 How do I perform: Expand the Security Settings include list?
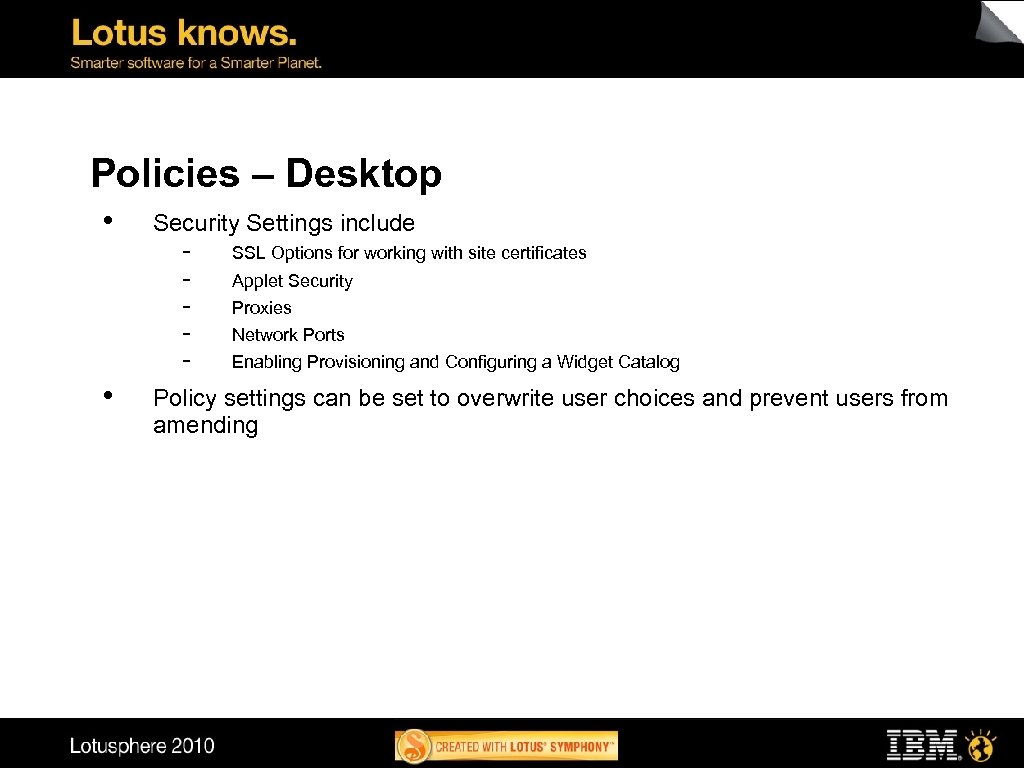coord(283,223)
